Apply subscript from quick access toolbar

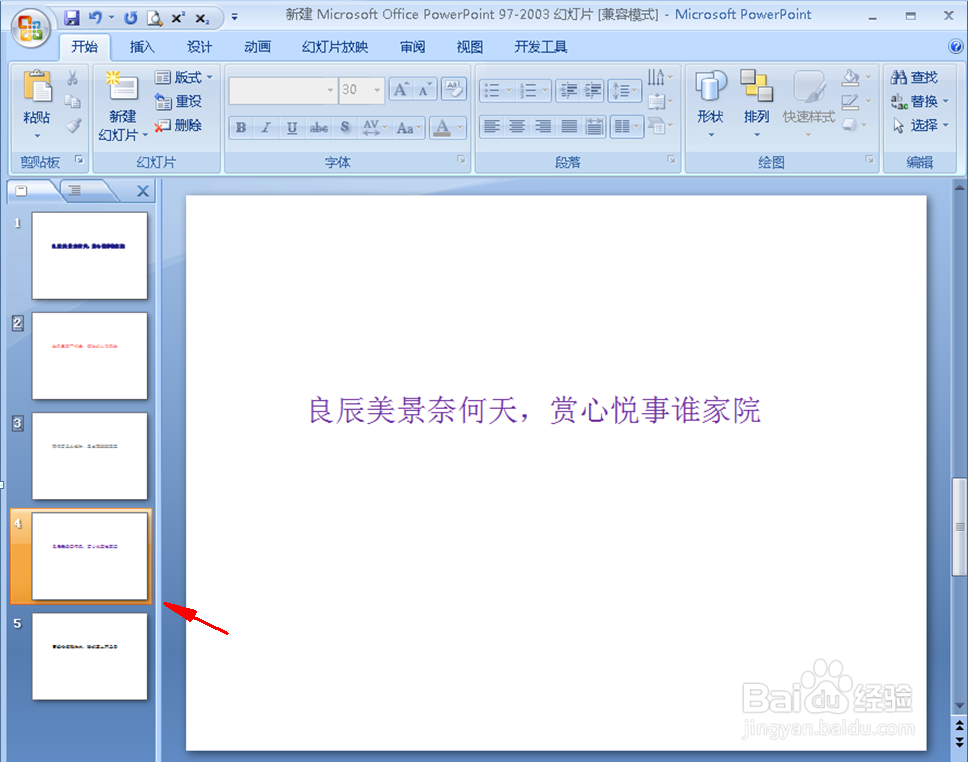pos(202,19)
